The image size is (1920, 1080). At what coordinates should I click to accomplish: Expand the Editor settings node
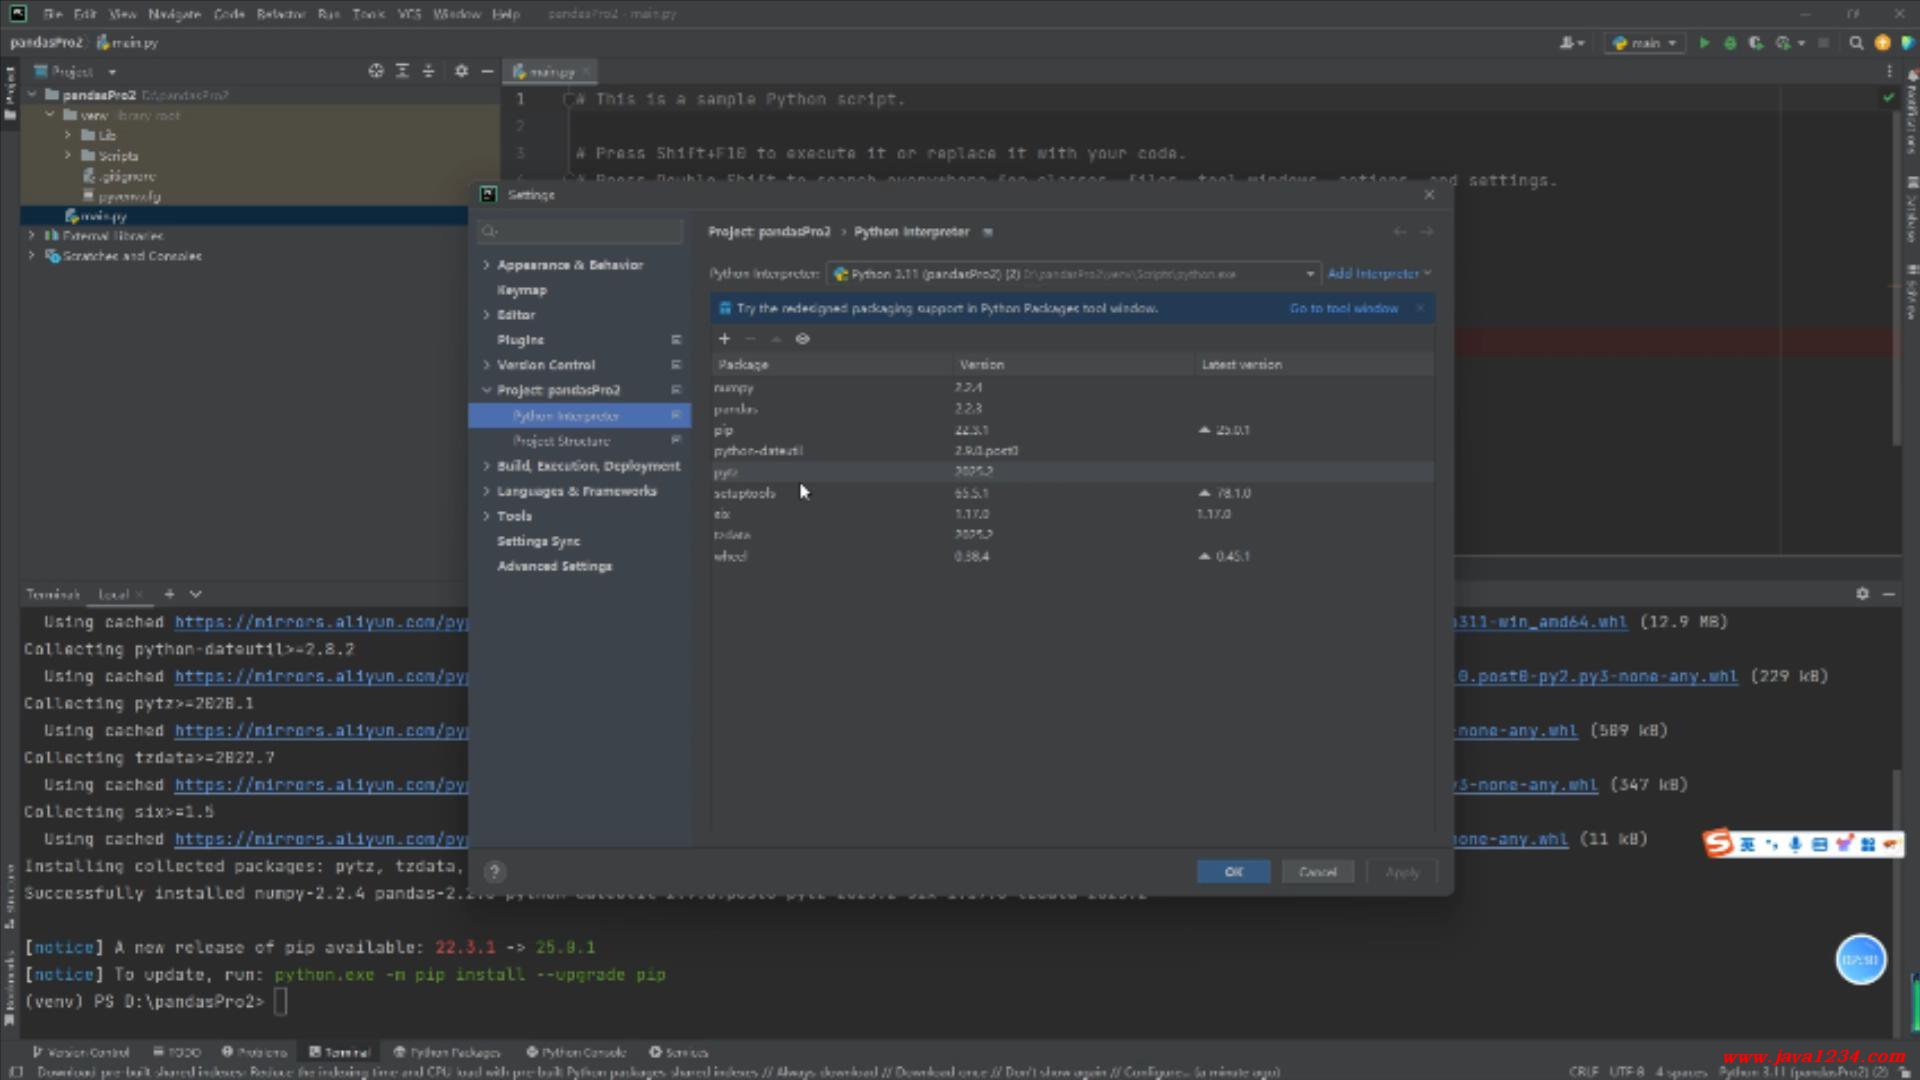(x=487, y=315)
